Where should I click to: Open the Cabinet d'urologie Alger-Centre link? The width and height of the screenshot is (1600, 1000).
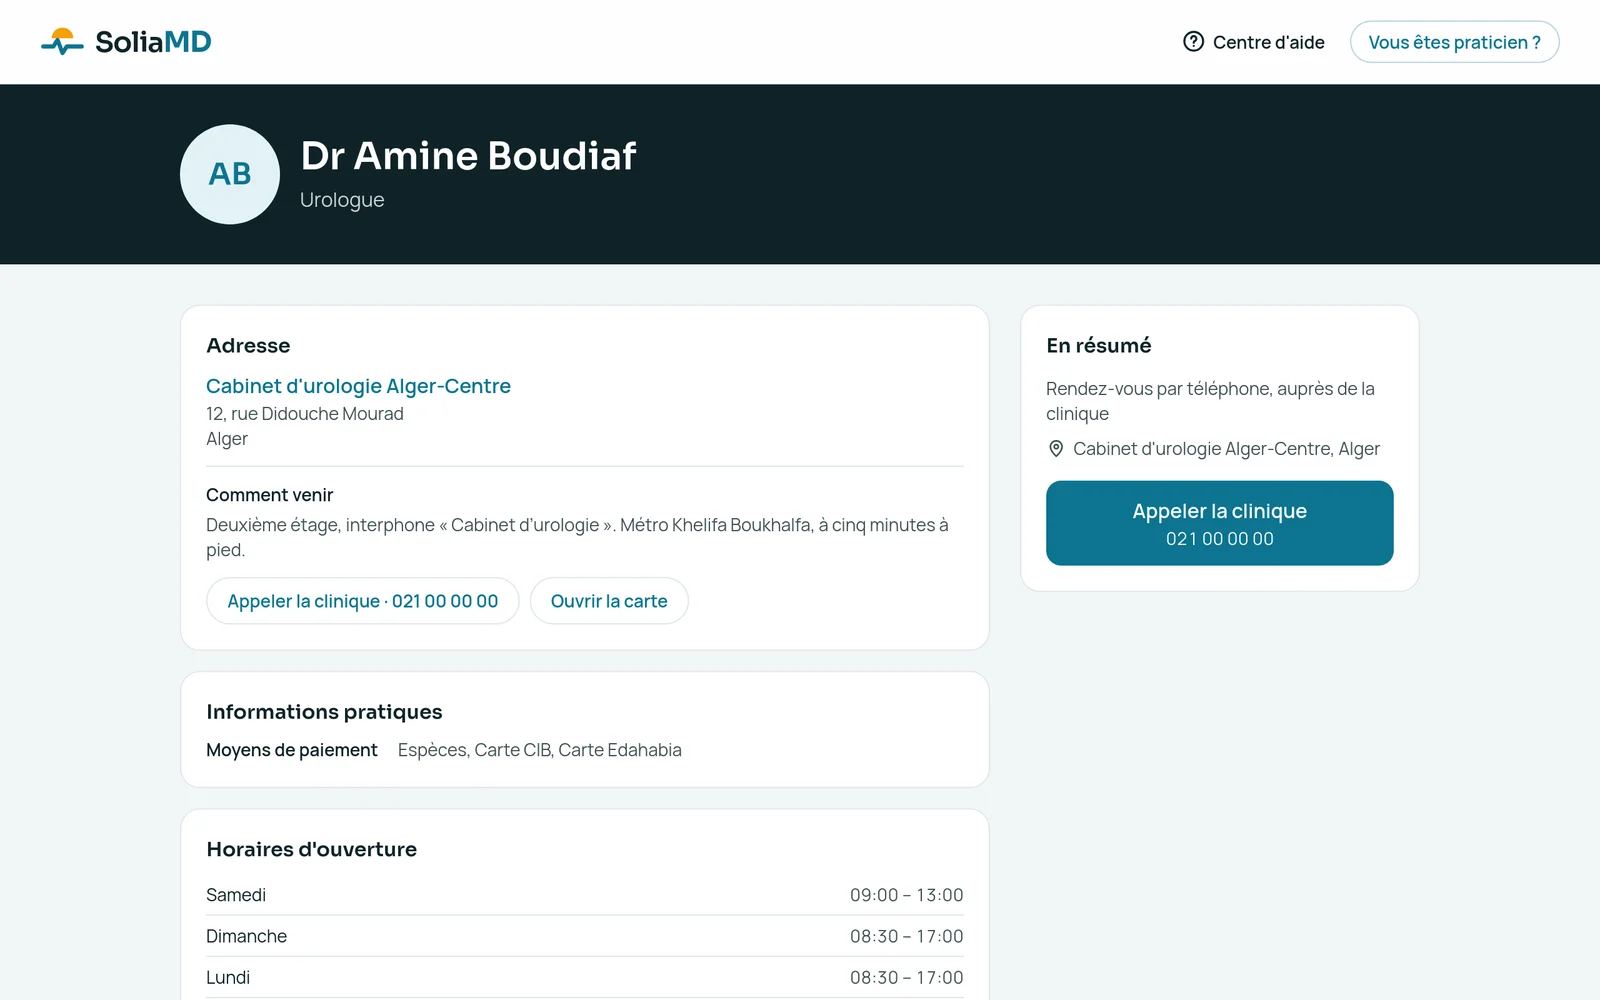tap(358, 386)
